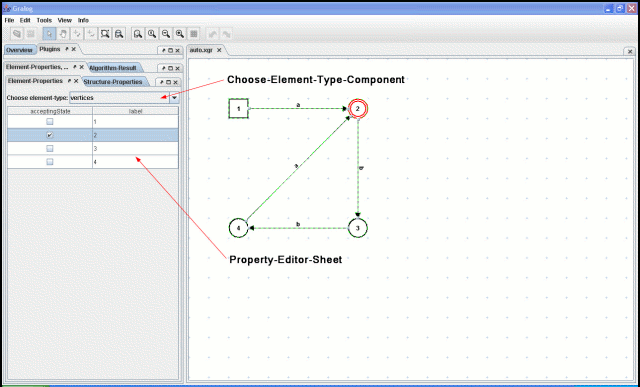Open the Tools menu
The height and width of the screenshot is (387, 640).
44,20
